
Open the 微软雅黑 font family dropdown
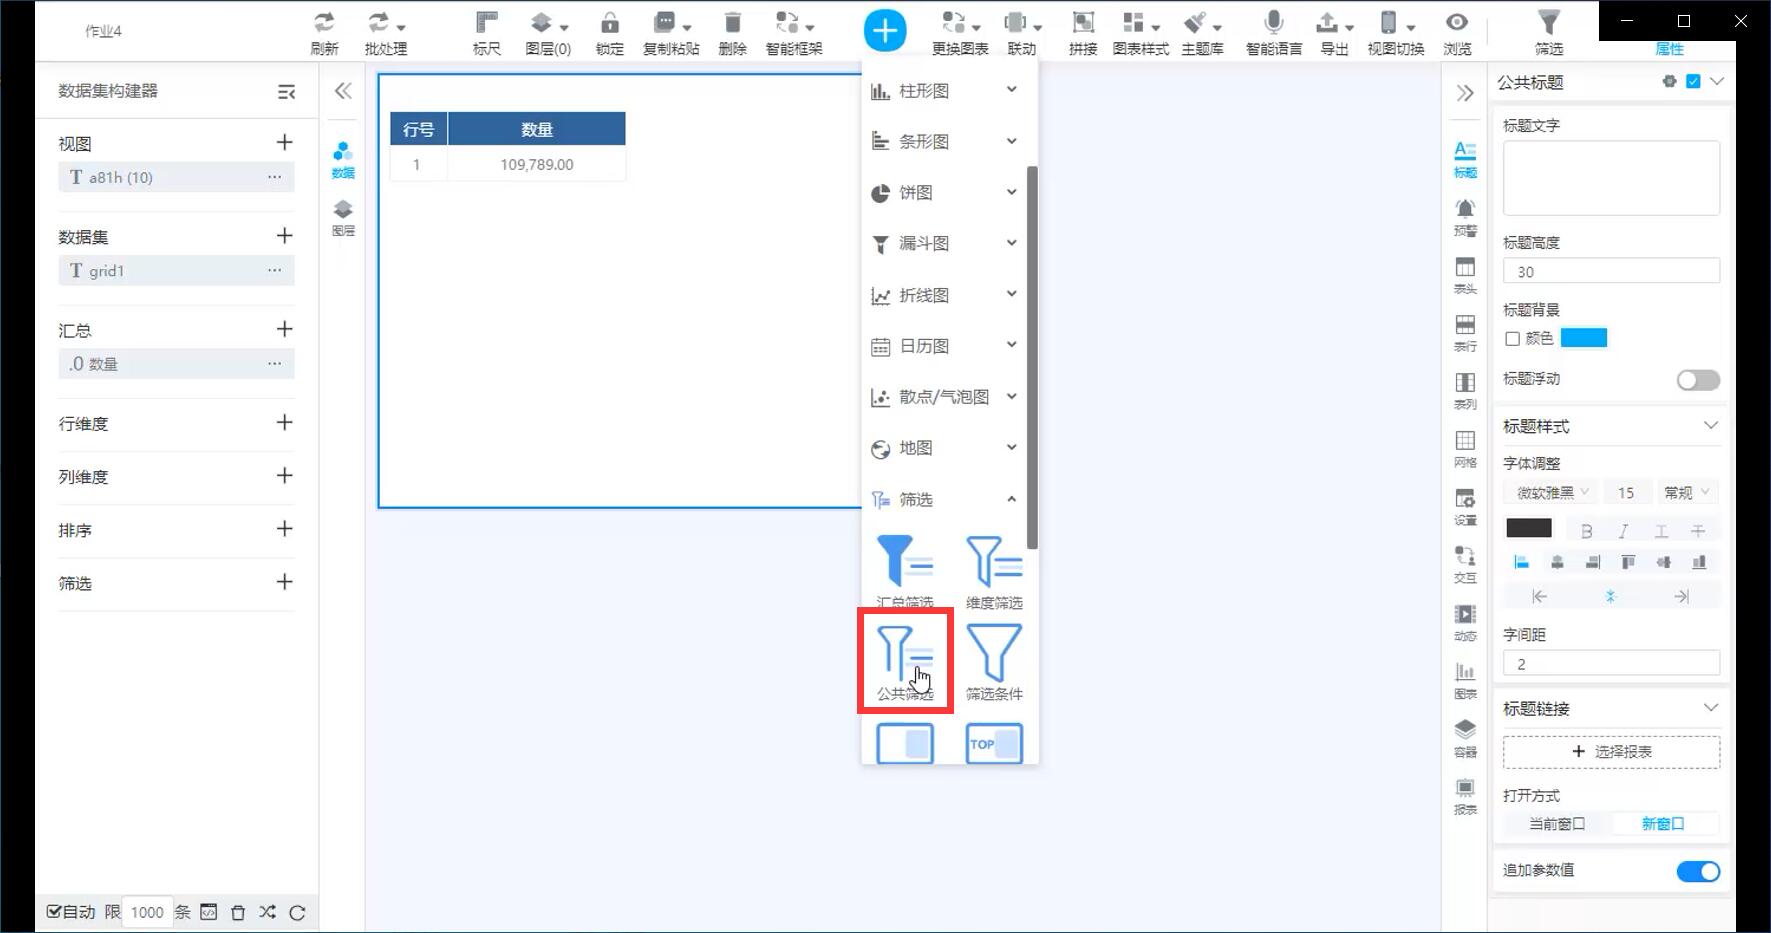click(1552, 493)
